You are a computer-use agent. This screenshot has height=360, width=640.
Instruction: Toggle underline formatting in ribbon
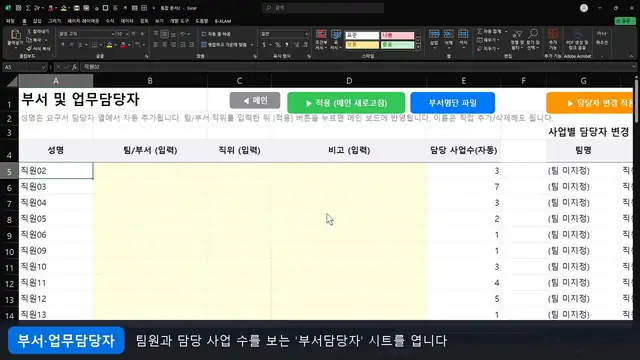coord(80,44)
